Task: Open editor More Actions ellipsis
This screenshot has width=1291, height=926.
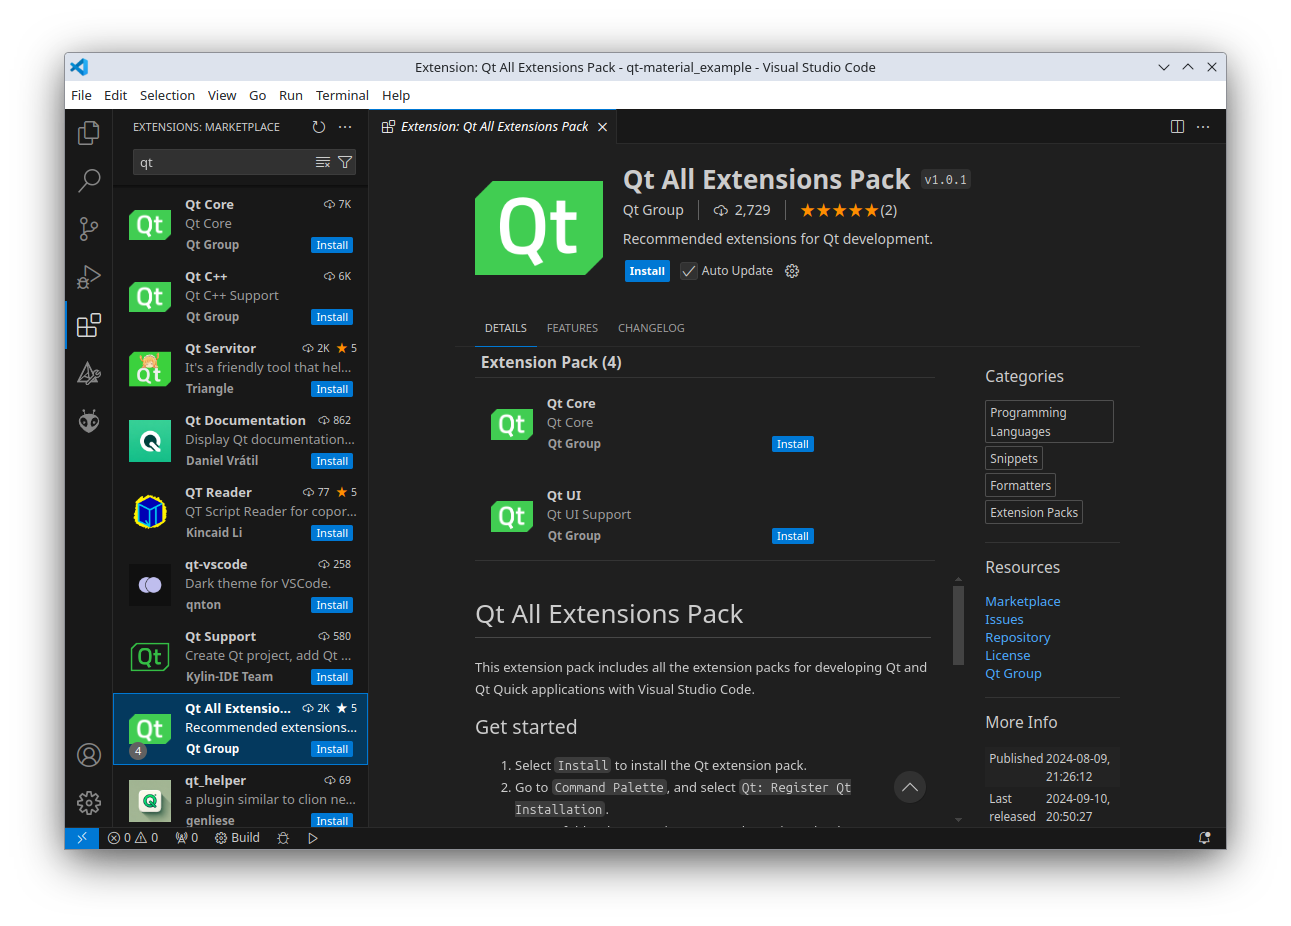Action: click(x=1203, y=127)
